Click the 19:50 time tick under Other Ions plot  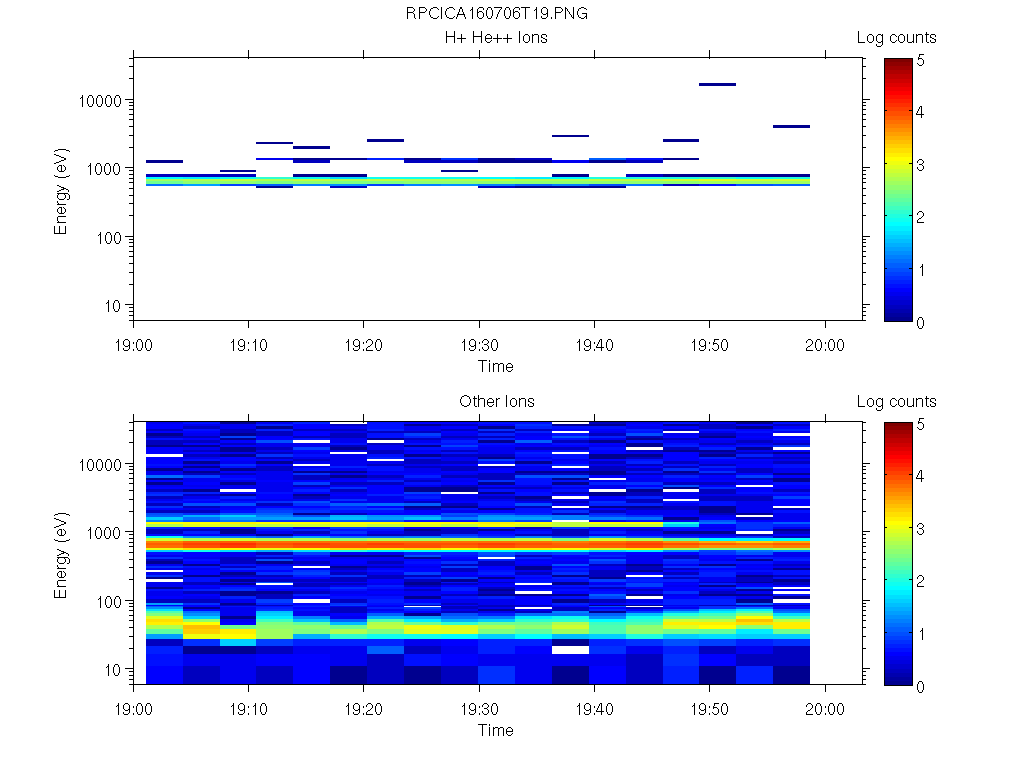pos(710,709)
